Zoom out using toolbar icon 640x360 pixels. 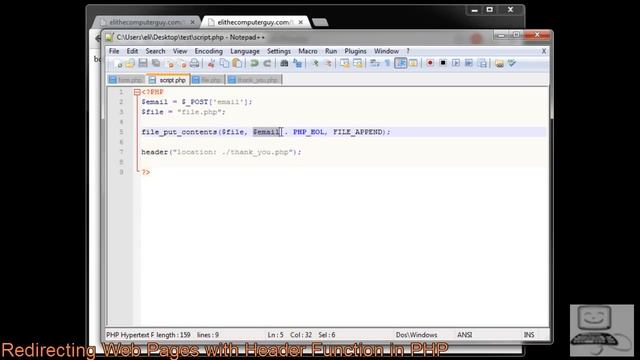coord(327,63)
